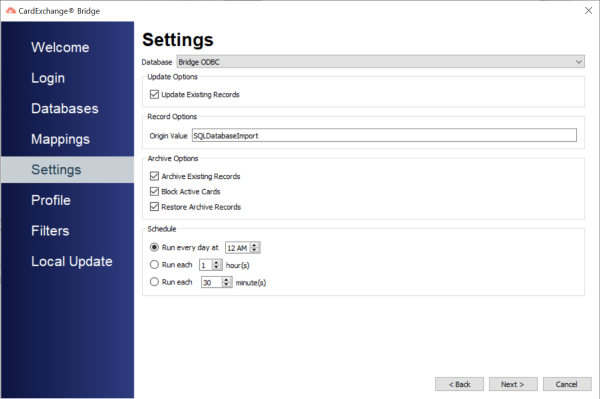Click the 12 AM time spinner arrows
The width and height of the screenshot is (600, 399).
click(254, 248)
